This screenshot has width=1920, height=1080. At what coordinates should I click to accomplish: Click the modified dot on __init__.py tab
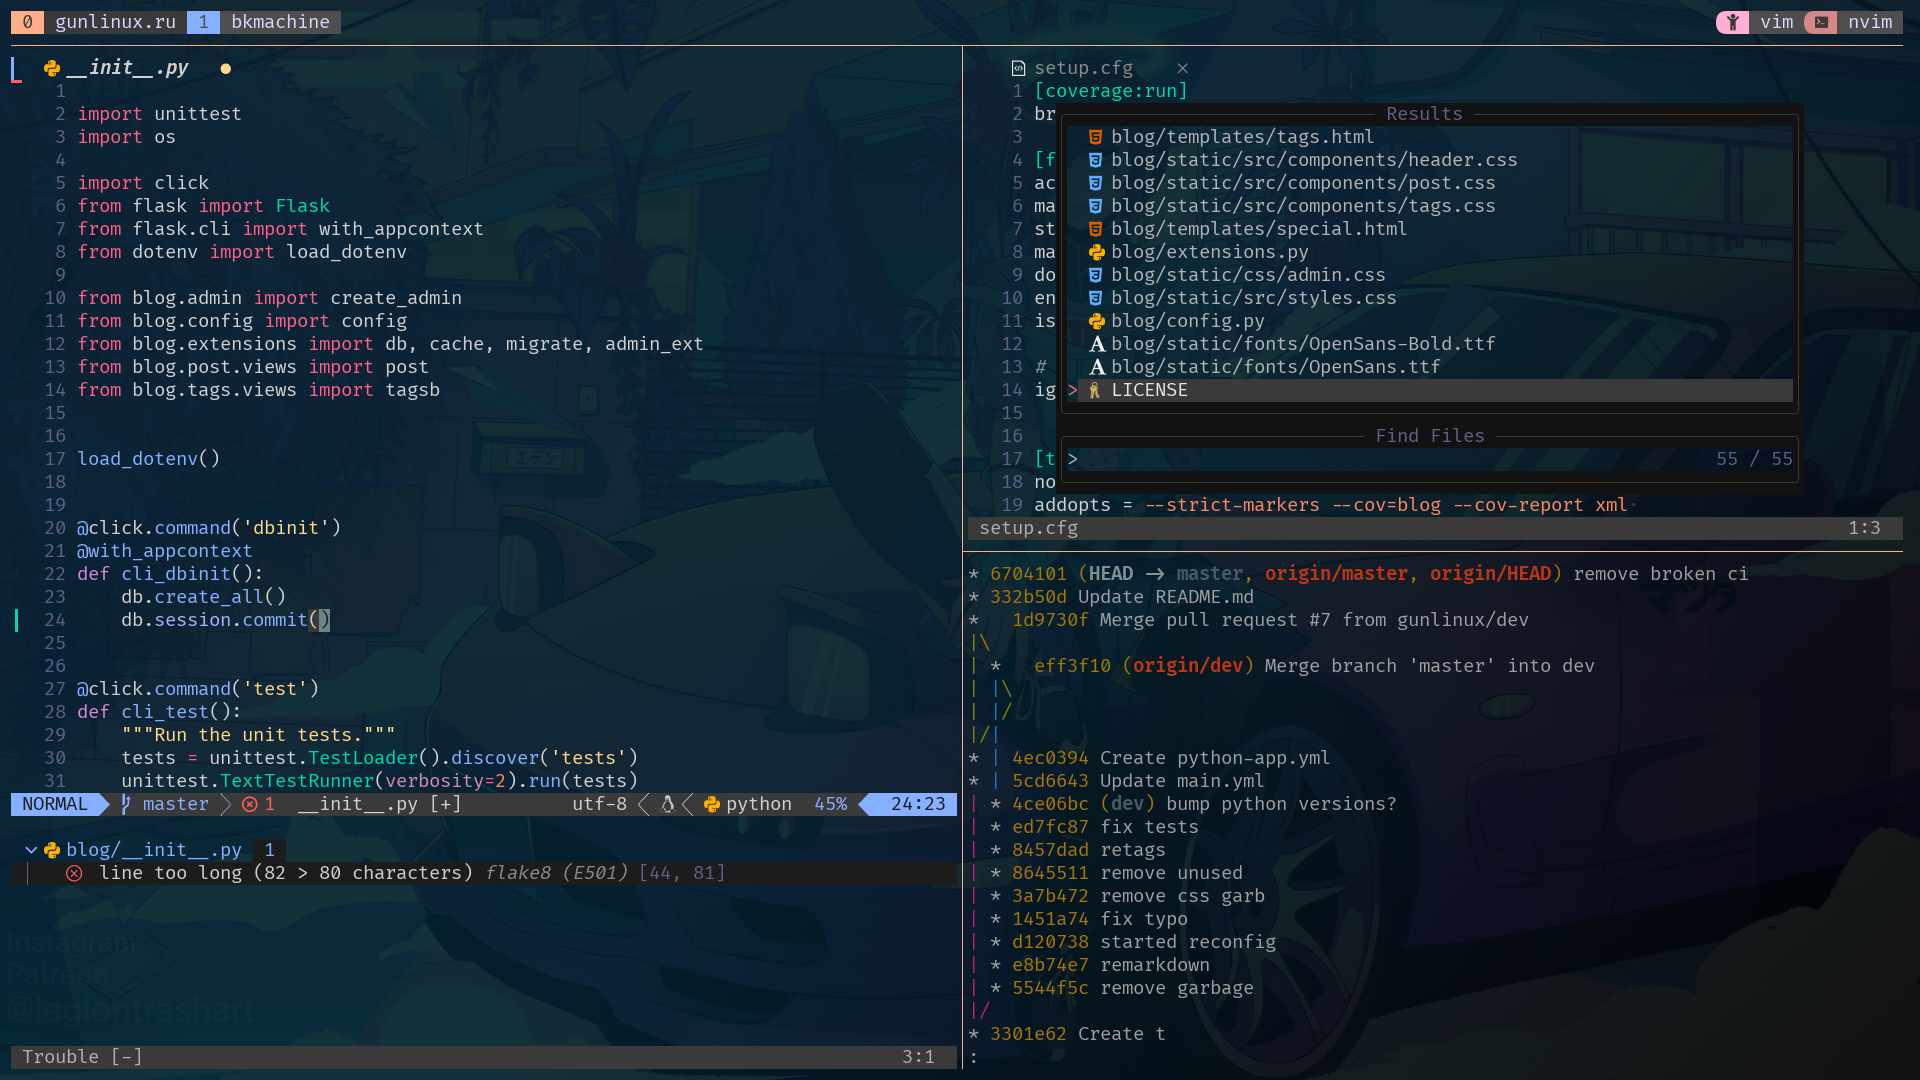click(225, 68)
